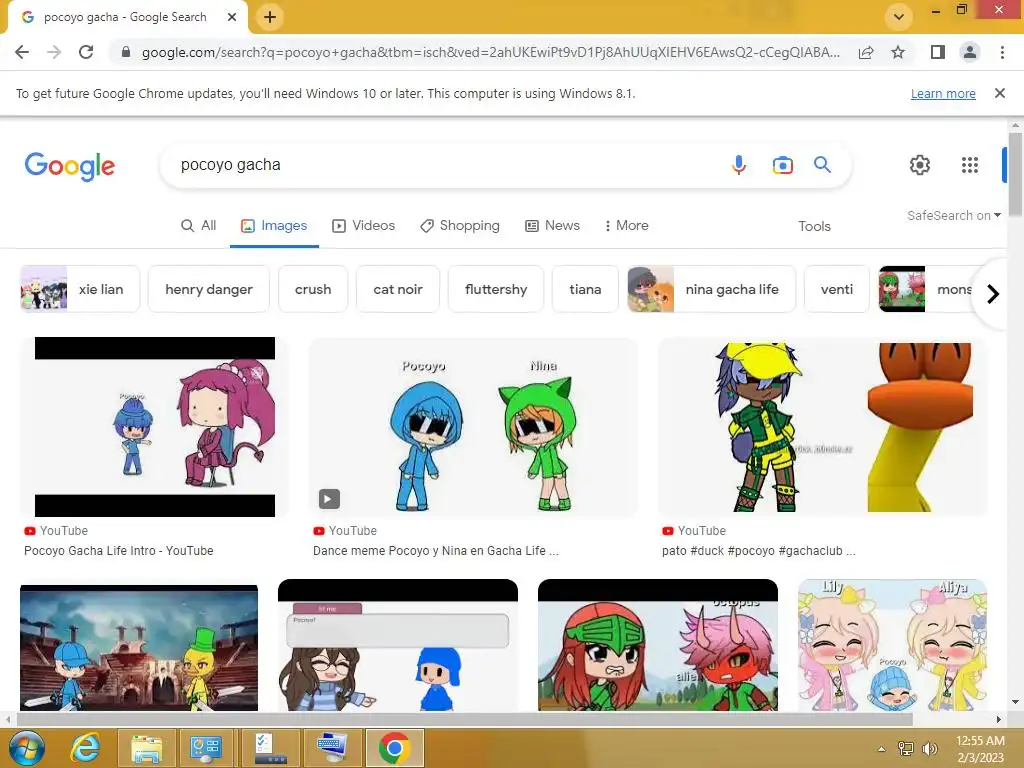The height and width of the screenshot is (768, 1024).
Task: Open the browser side panel
Action: coord(938,52)
